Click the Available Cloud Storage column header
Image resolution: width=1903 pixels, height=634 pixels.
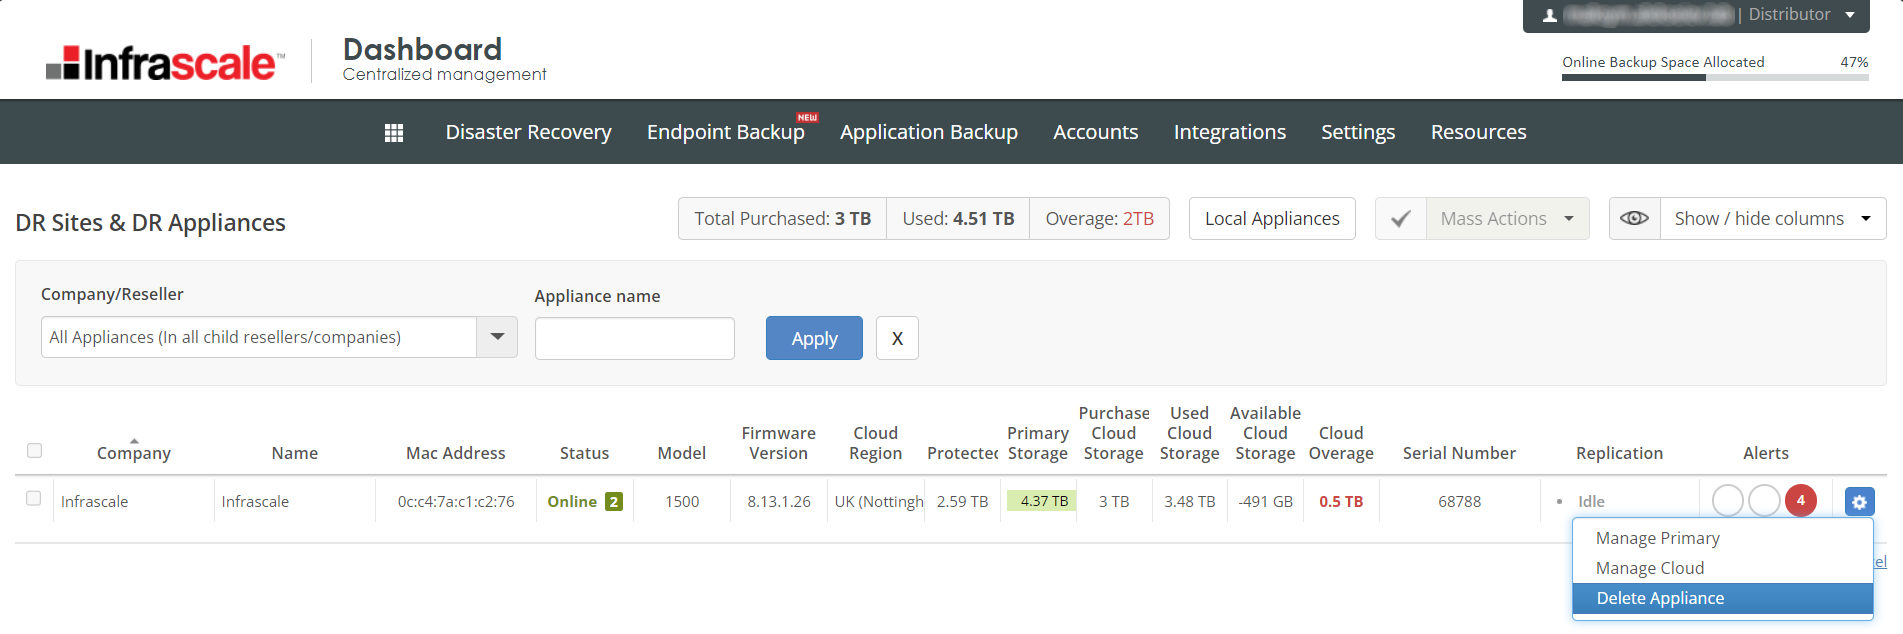click(x=1265, y=433)
